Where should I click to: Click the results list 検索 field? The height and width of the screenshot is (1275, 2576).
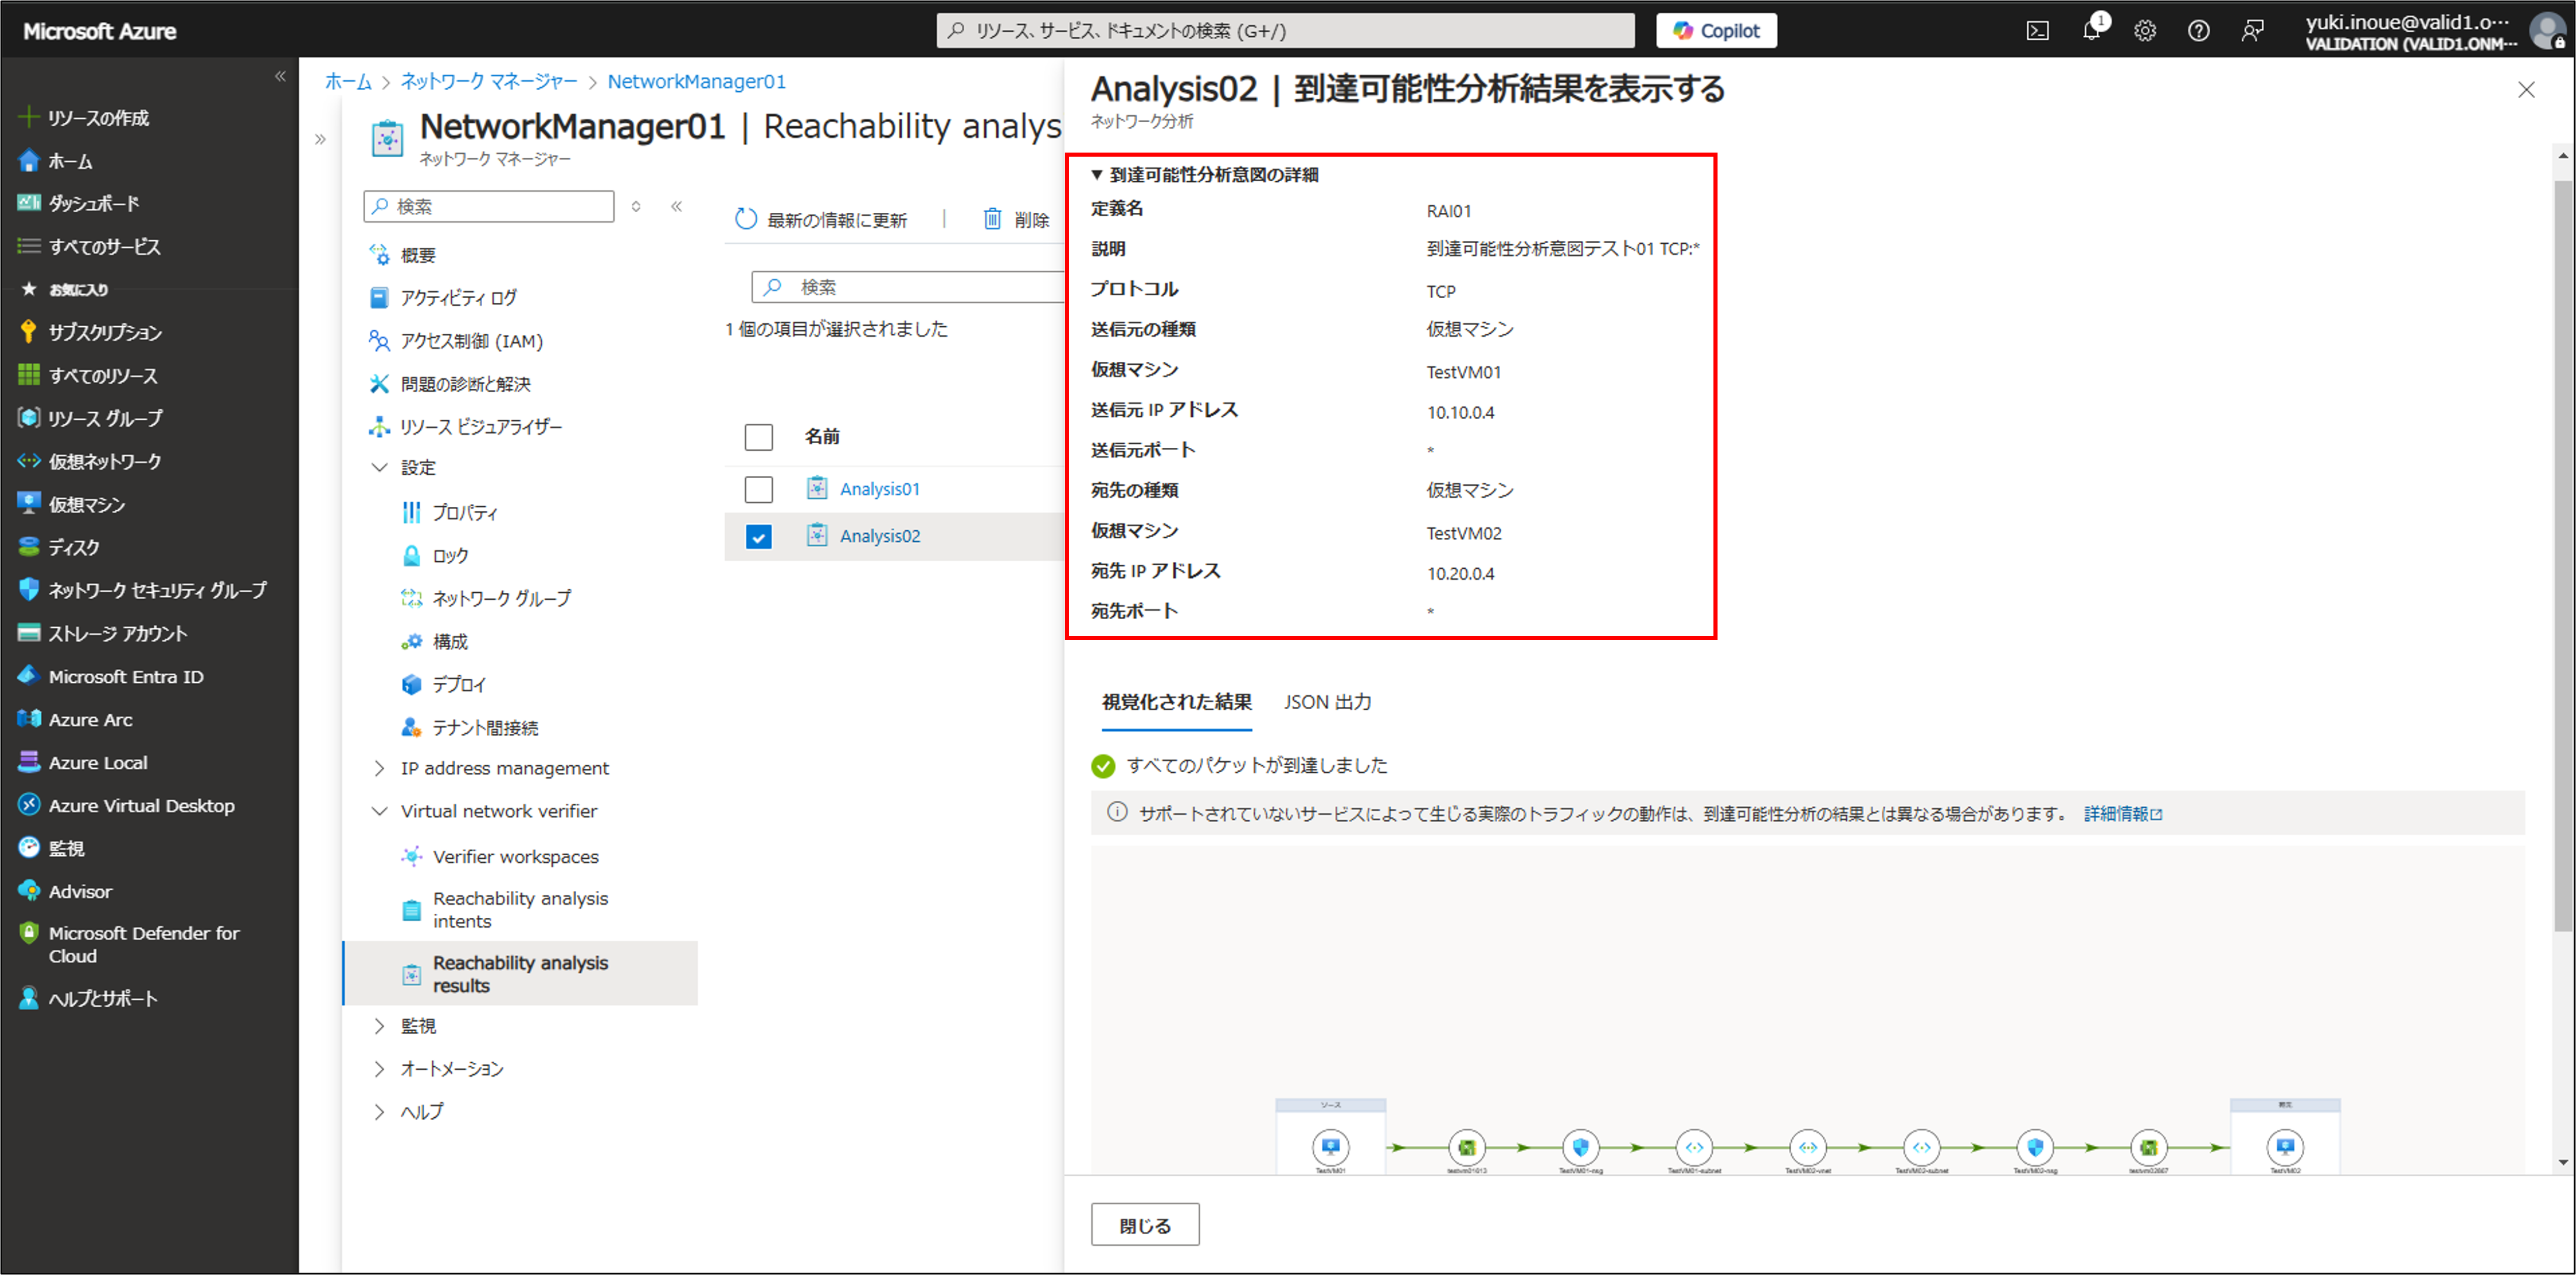908,287
